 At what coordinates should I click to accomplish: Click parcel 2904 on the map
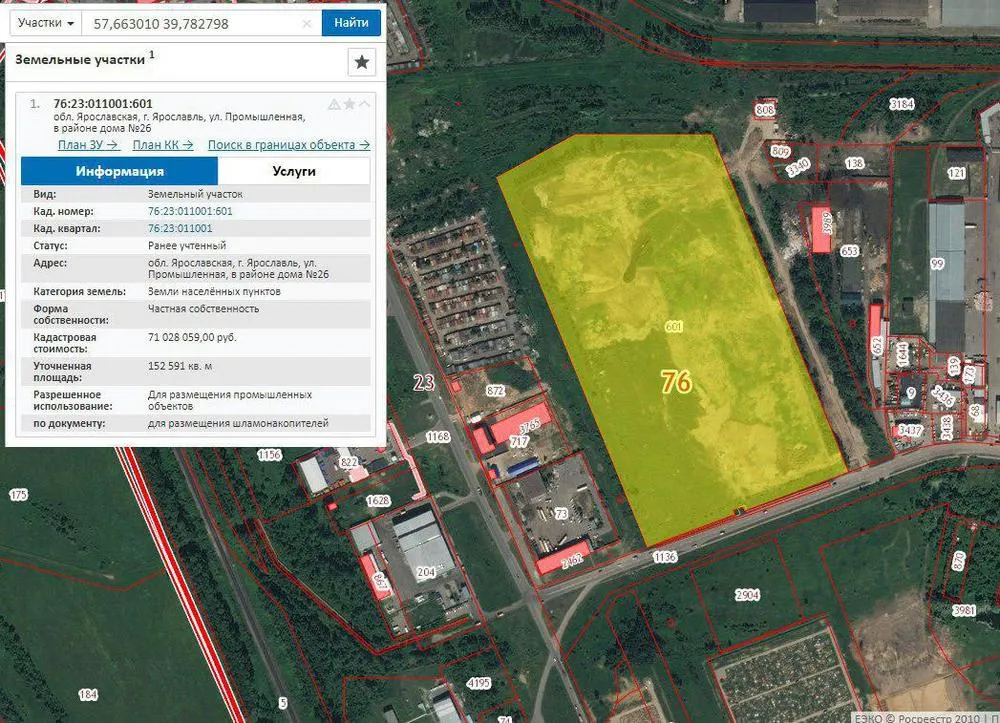point(747,595)
